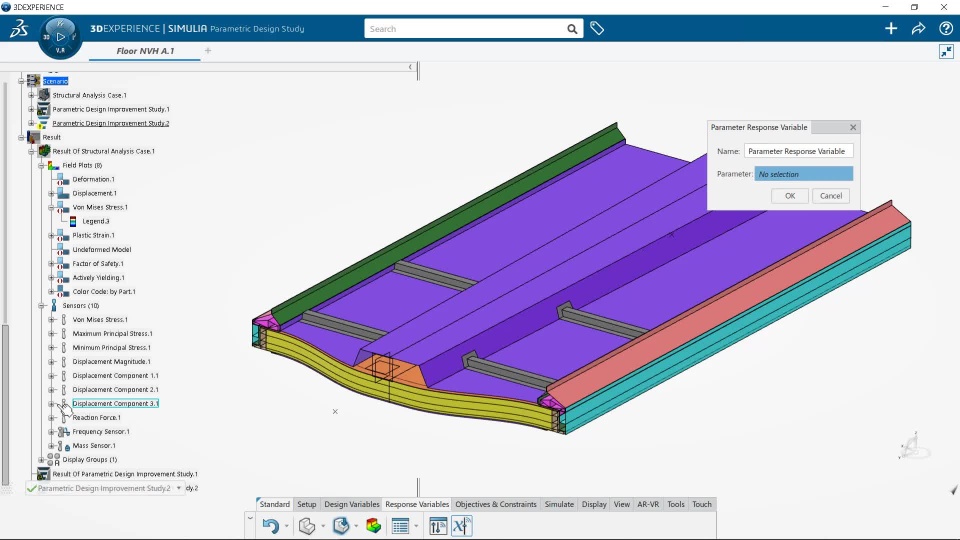This screenshot has width=960, height=540.
Task: Open dropdown beside table list icon
Action: 416,526
